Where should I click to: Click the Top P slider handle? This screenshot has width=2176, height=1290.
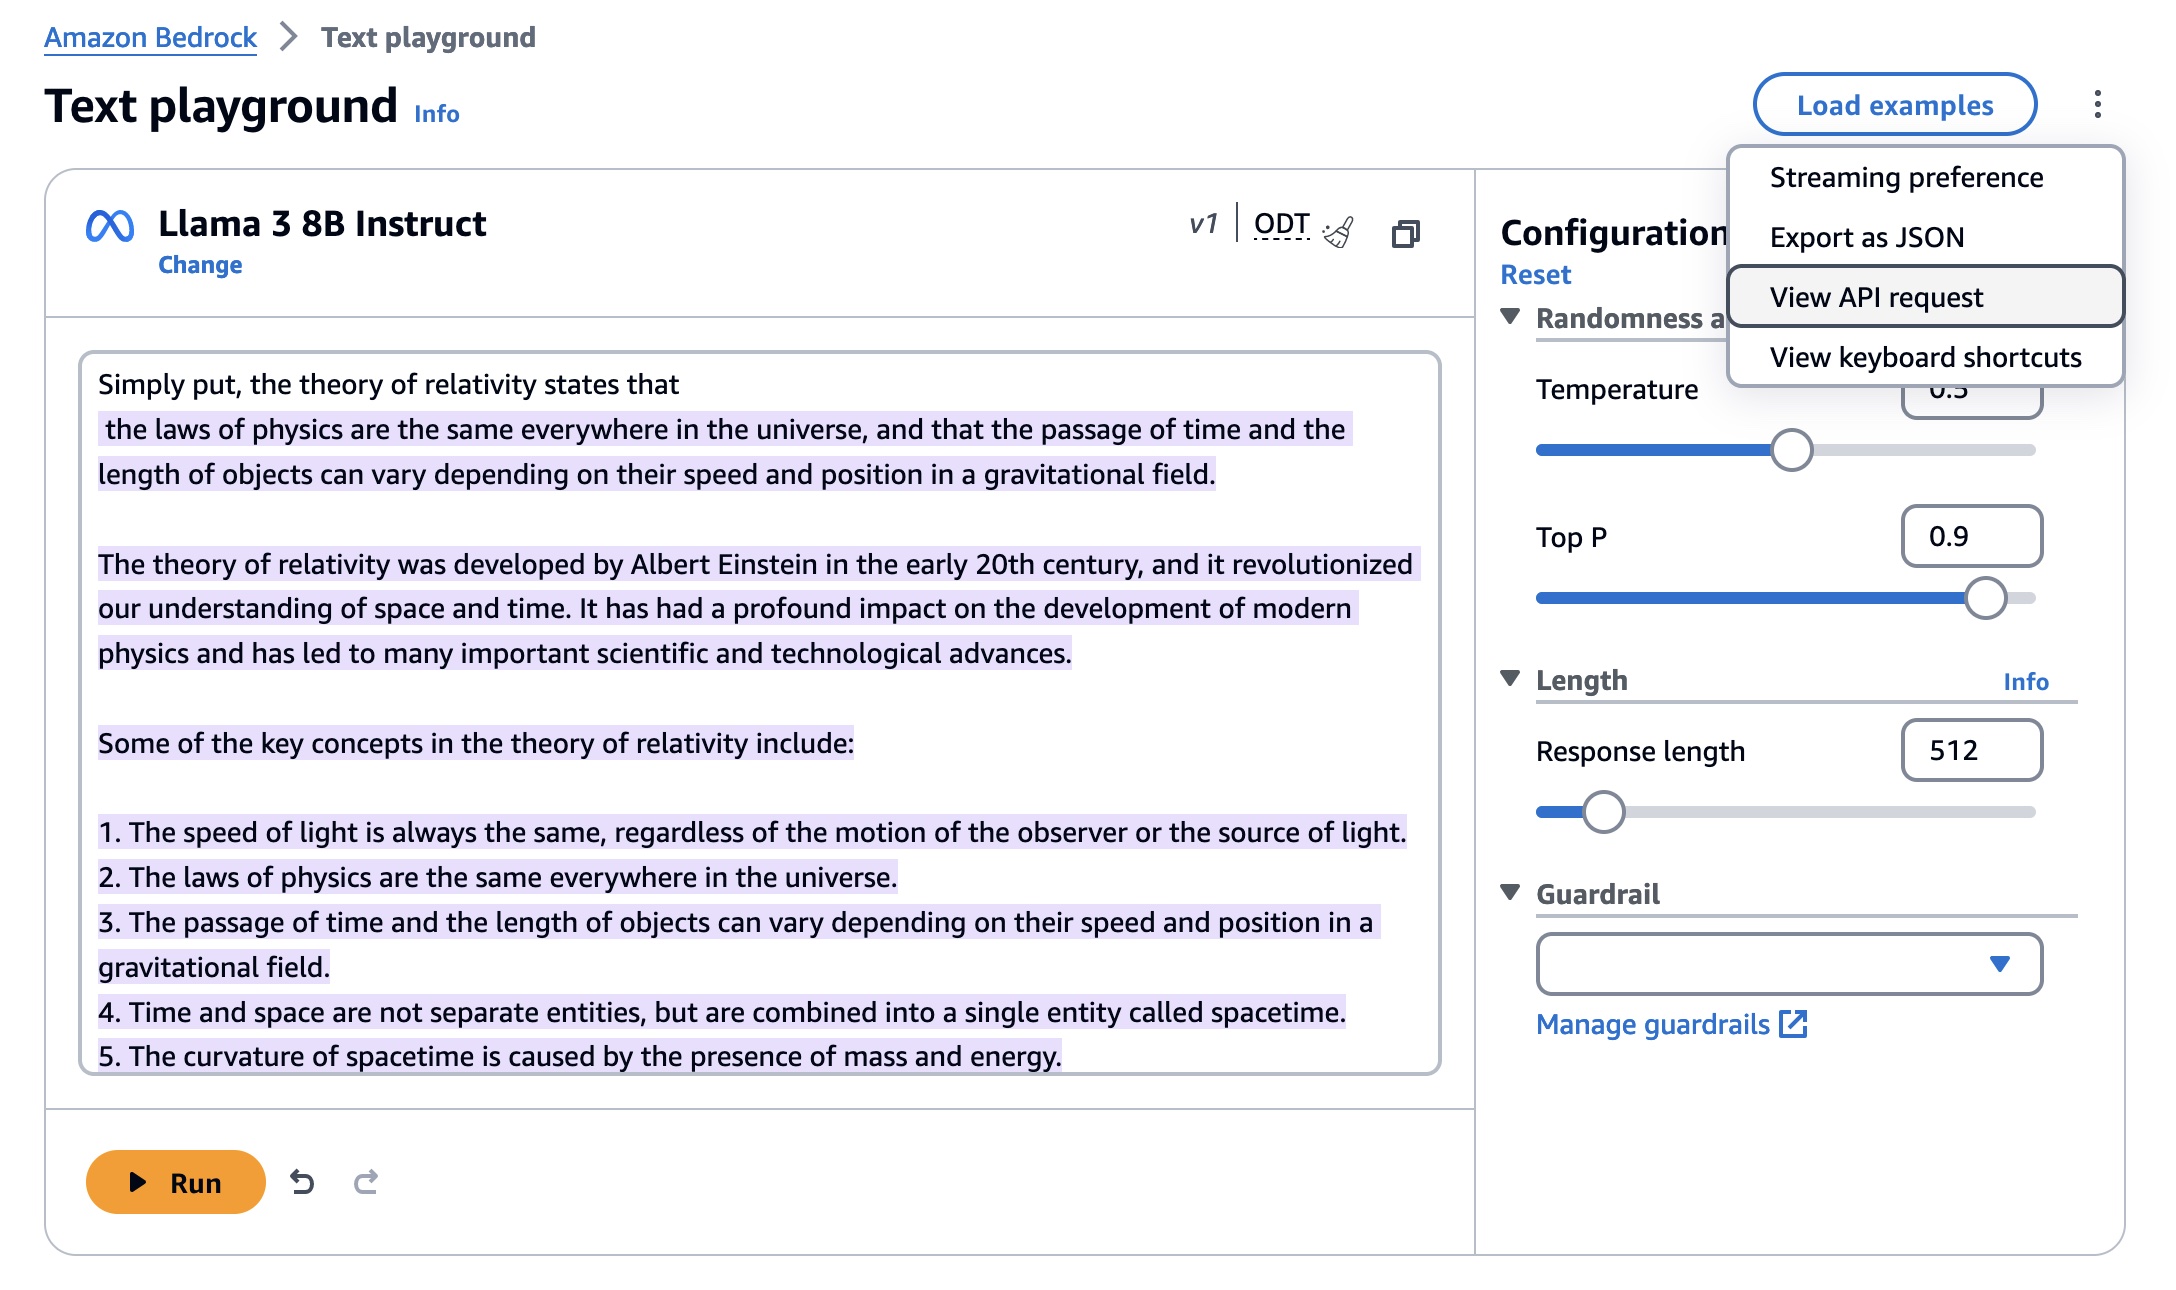click(x=1985, y=598)
